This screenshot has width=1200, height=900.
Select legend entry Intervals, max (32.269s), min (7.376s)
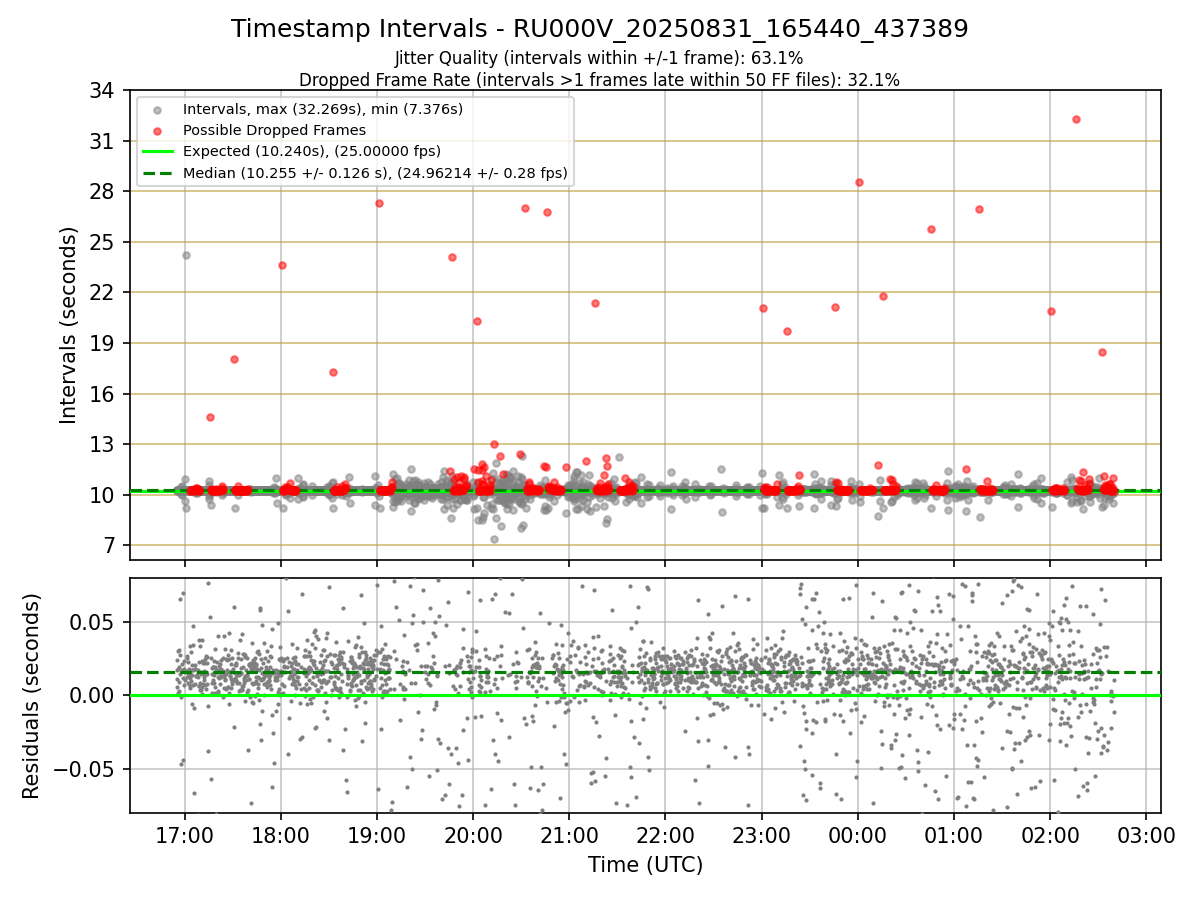tap(323, 109)
